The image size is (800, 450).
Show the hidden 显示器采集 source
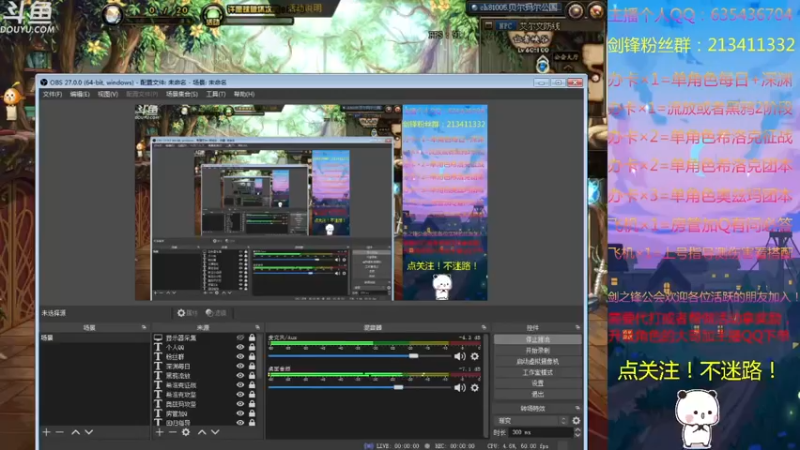240,338
